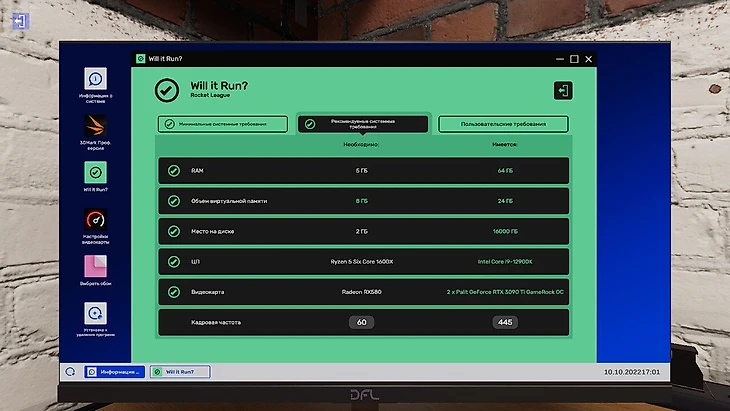730x411 pixels.
Task: Click the checkmark in the virtual memory row
Action: [174, 201]
